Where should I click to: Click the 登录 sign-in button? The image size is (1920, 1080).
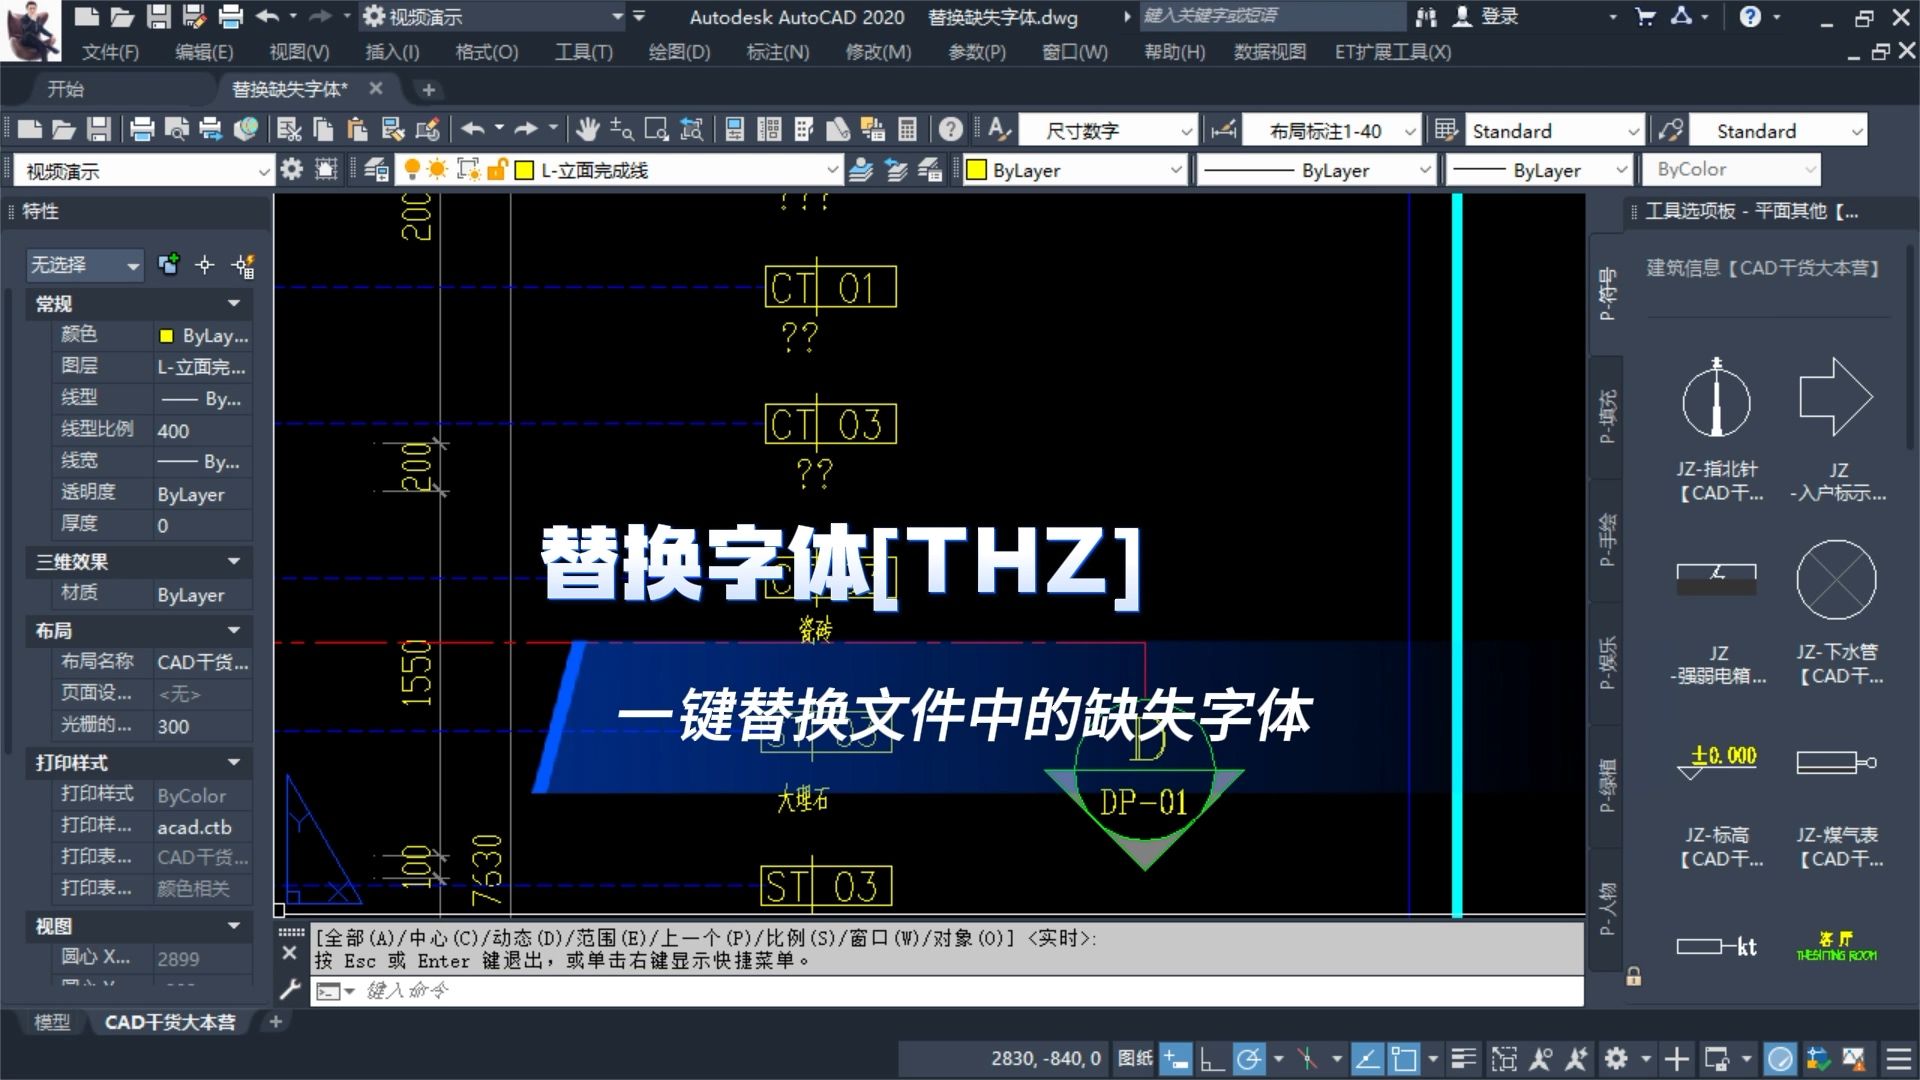pos(1498,16)
